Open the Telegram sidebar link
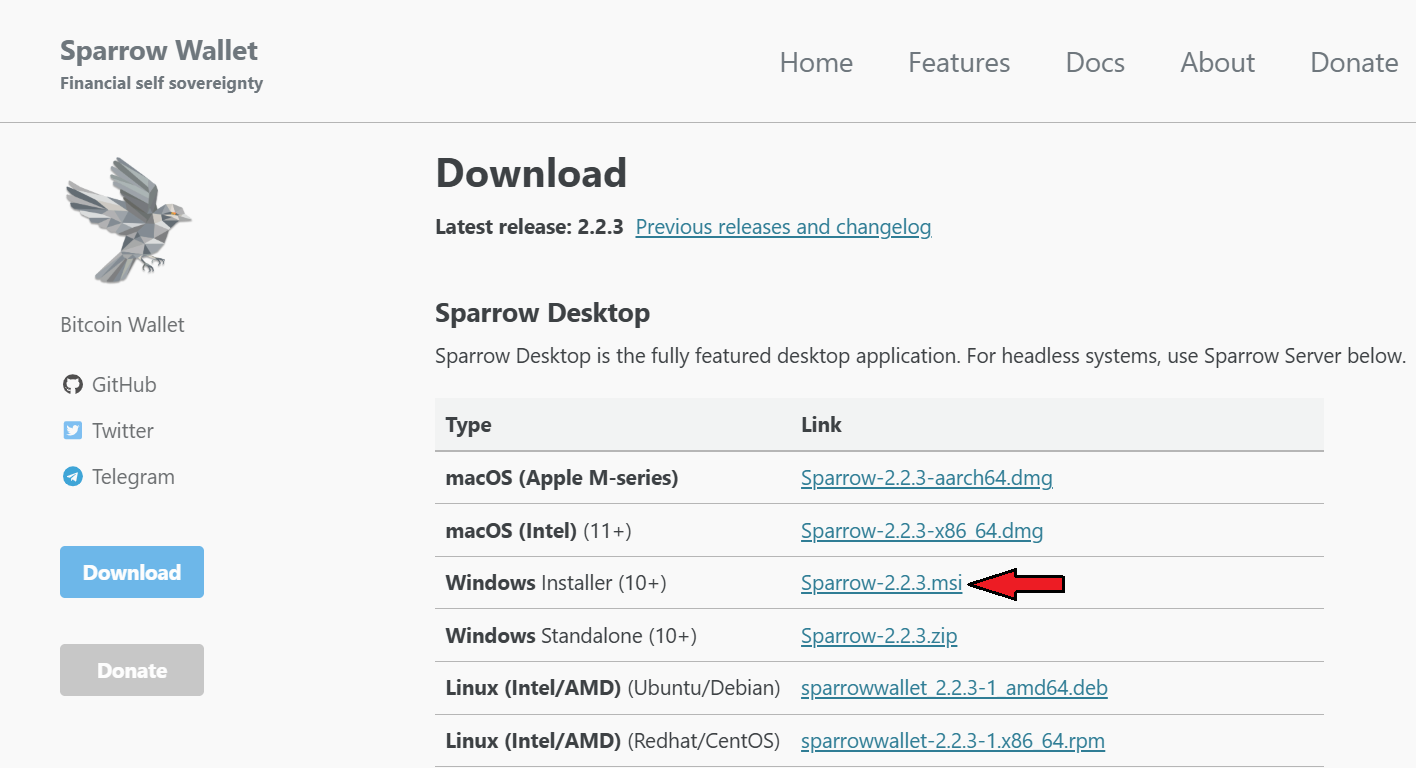The height and width of the screenshot is (768, 1416). point(133,477)
